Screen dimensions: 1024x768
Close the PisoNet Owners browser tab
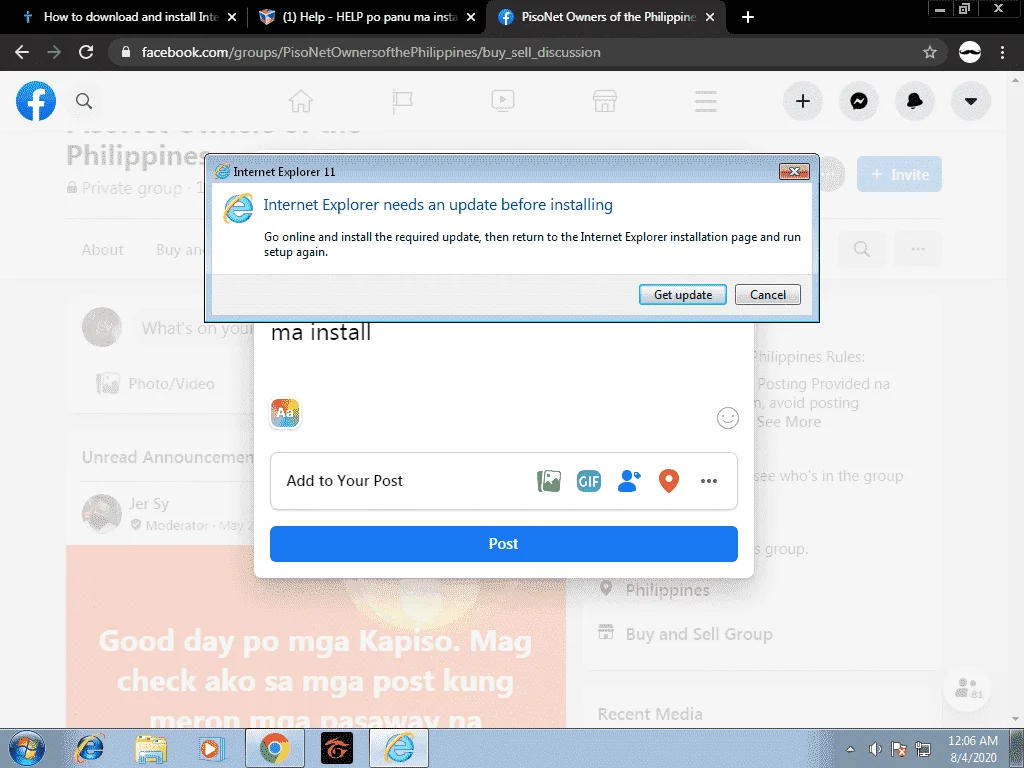[711, 17]
